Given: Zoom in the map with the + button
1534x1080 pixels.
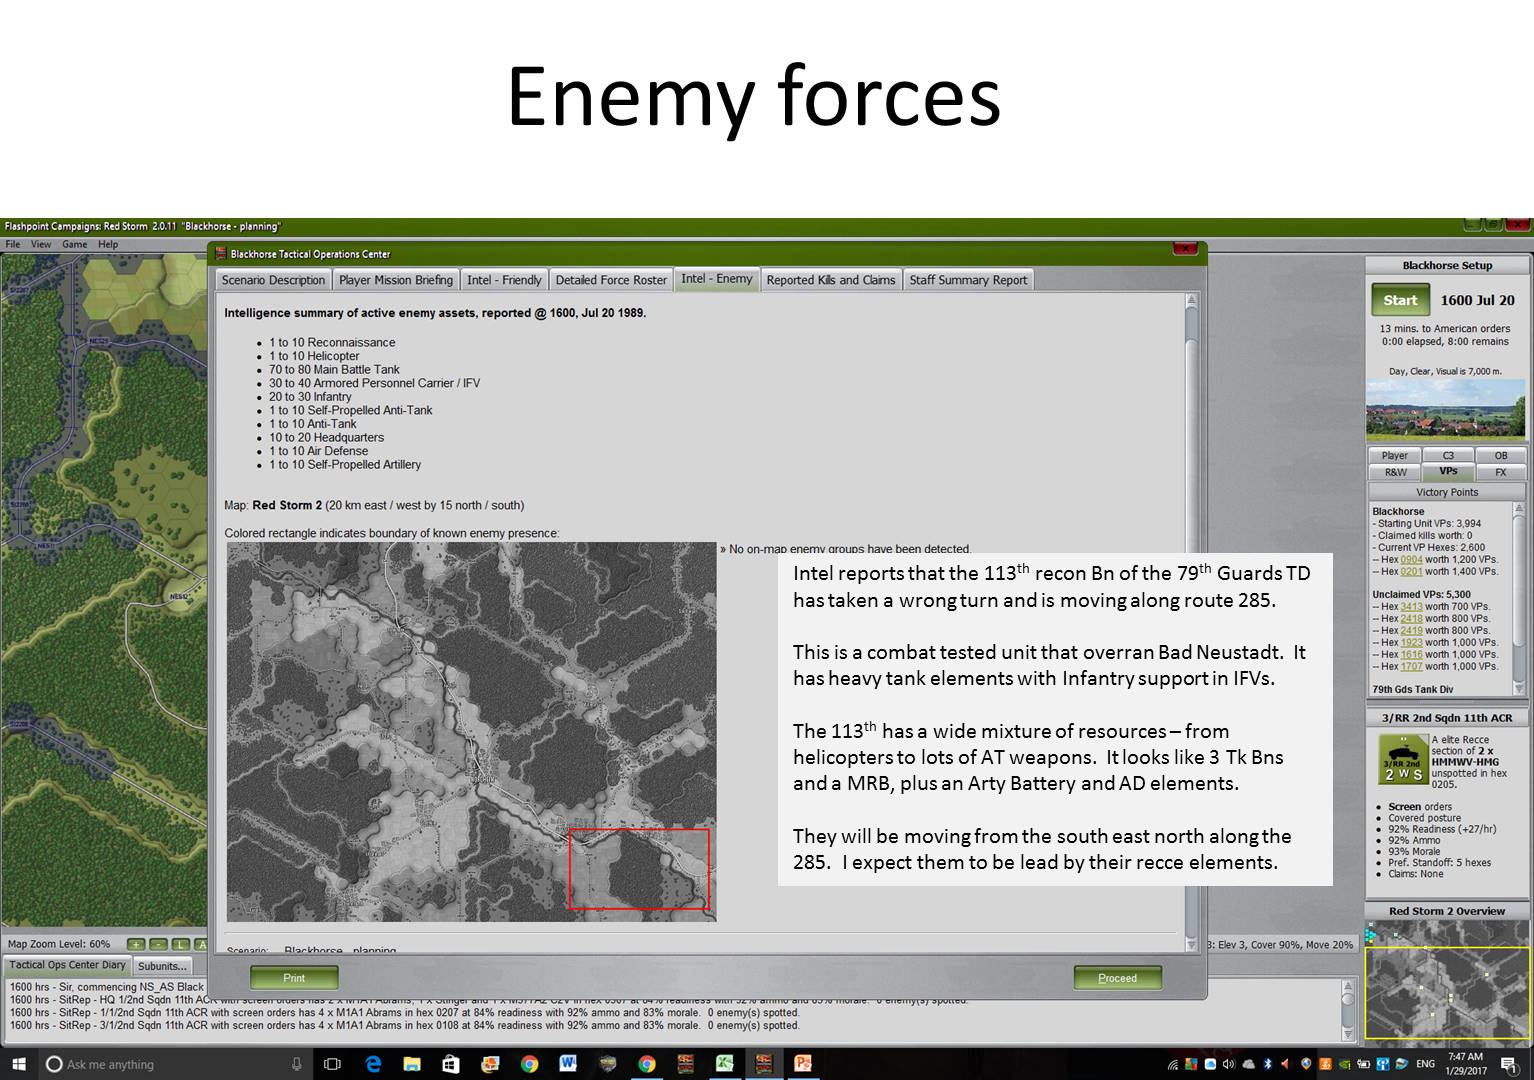Looking at the screenshot, I should click(137, 944).
